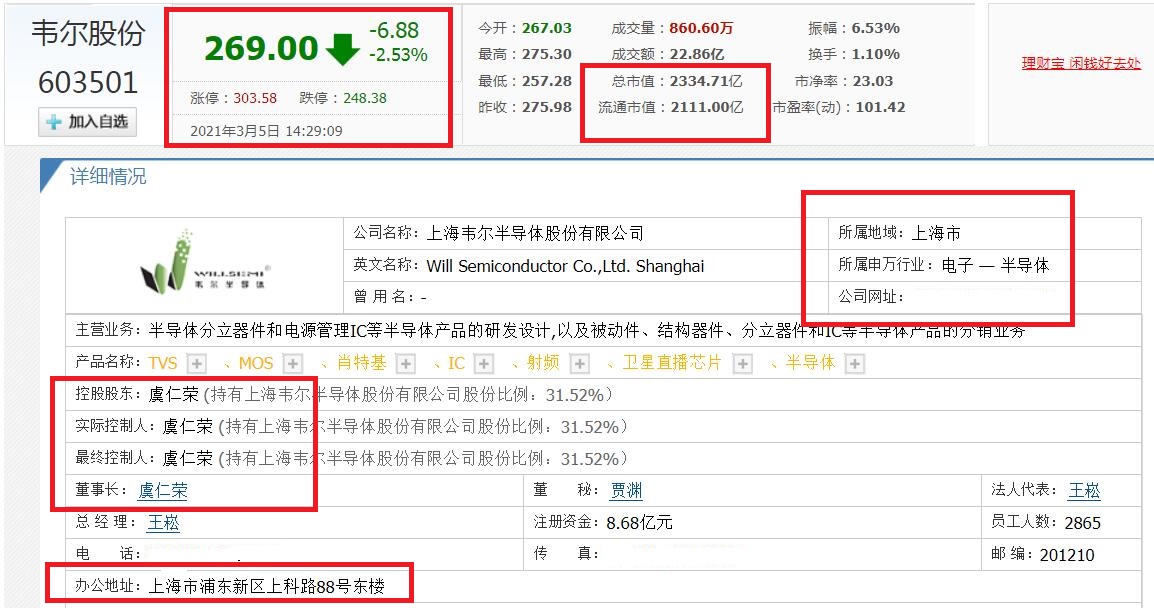Screen dimensions: 1154x608
Task: Click the dynamic P/E value 101.42
Action: 881,107
